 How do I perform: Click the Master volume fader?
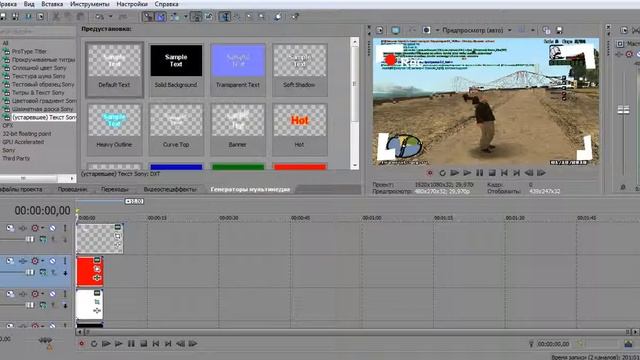coord(623,110)
